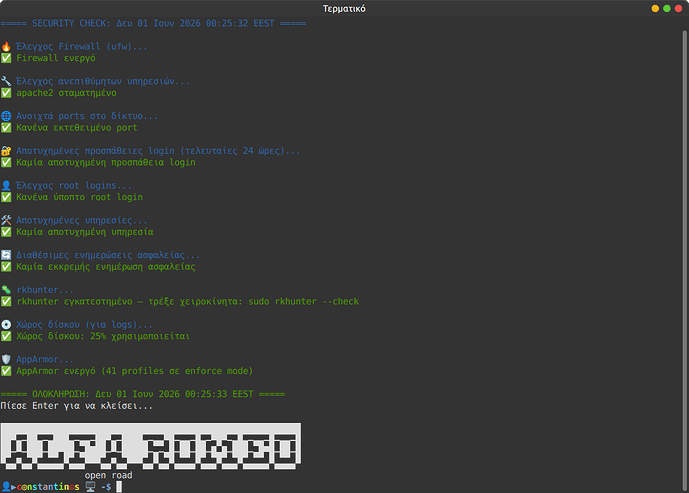Click the globe emoji before Ανοιχτά ports

click(6, 116)
